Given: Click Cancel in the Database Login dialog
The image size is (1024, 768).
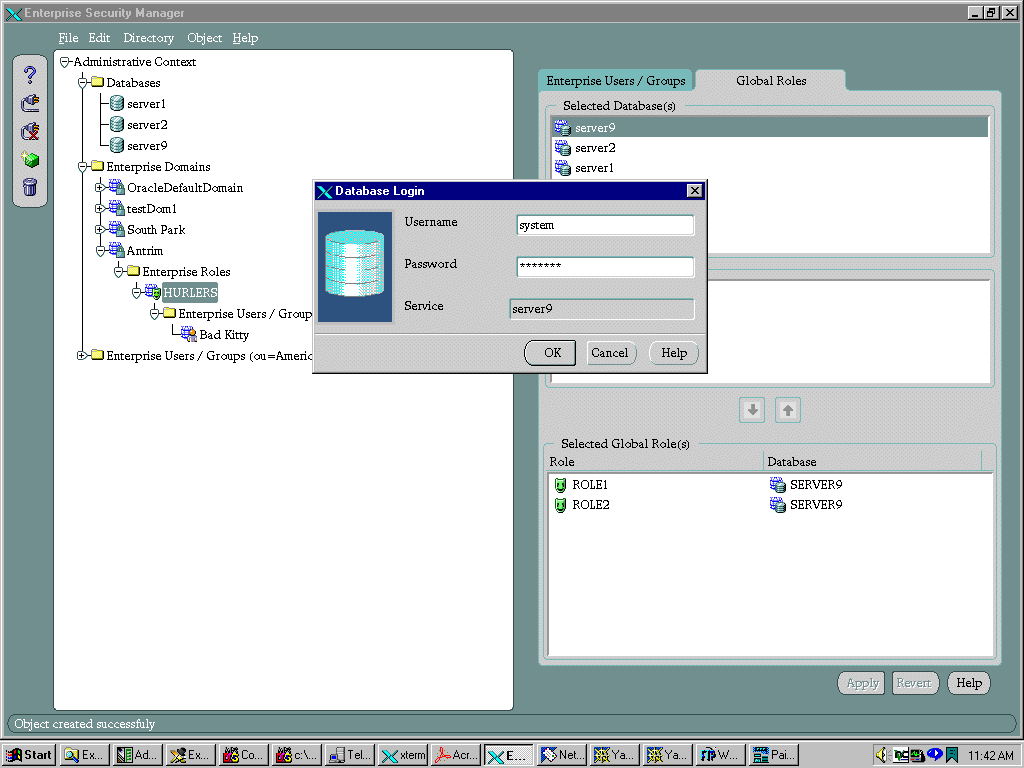Looking at the screenshot, I should (610, 353).
